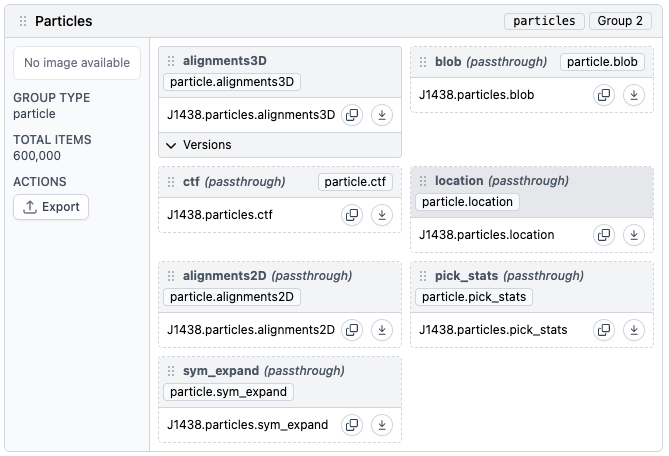Expand the Versions section
This screenshot has width=669, height=456.
pos(198,145)
